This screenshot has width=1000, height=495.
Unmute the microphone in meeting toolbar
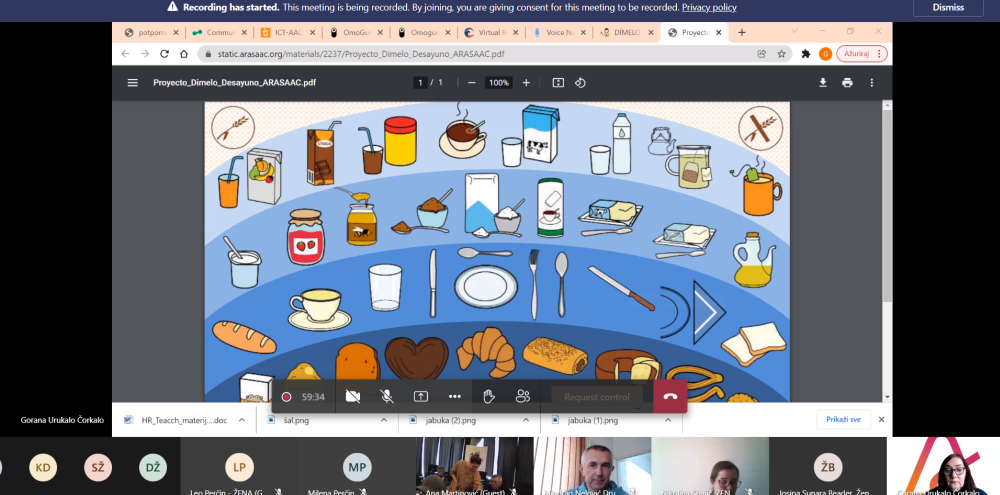pos(386,397)
